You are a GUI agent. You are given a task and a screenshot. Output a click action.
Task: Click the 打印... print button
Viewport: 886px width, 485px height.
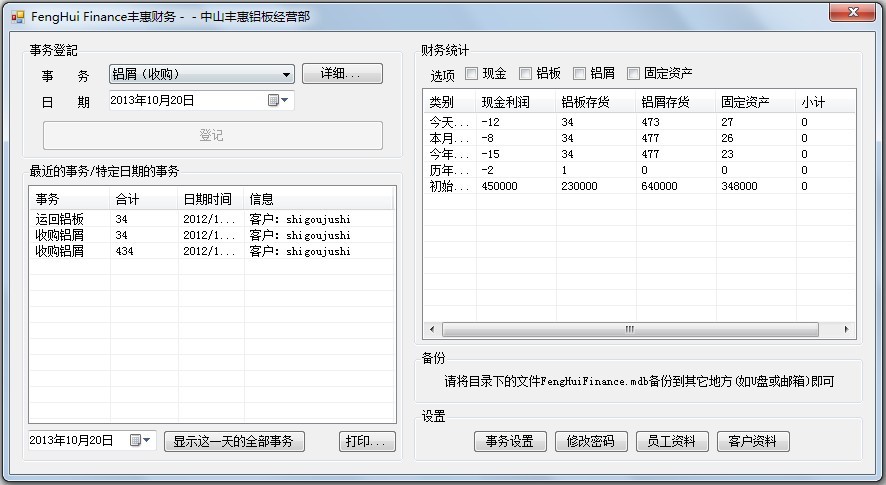click(x=367, y=441)
